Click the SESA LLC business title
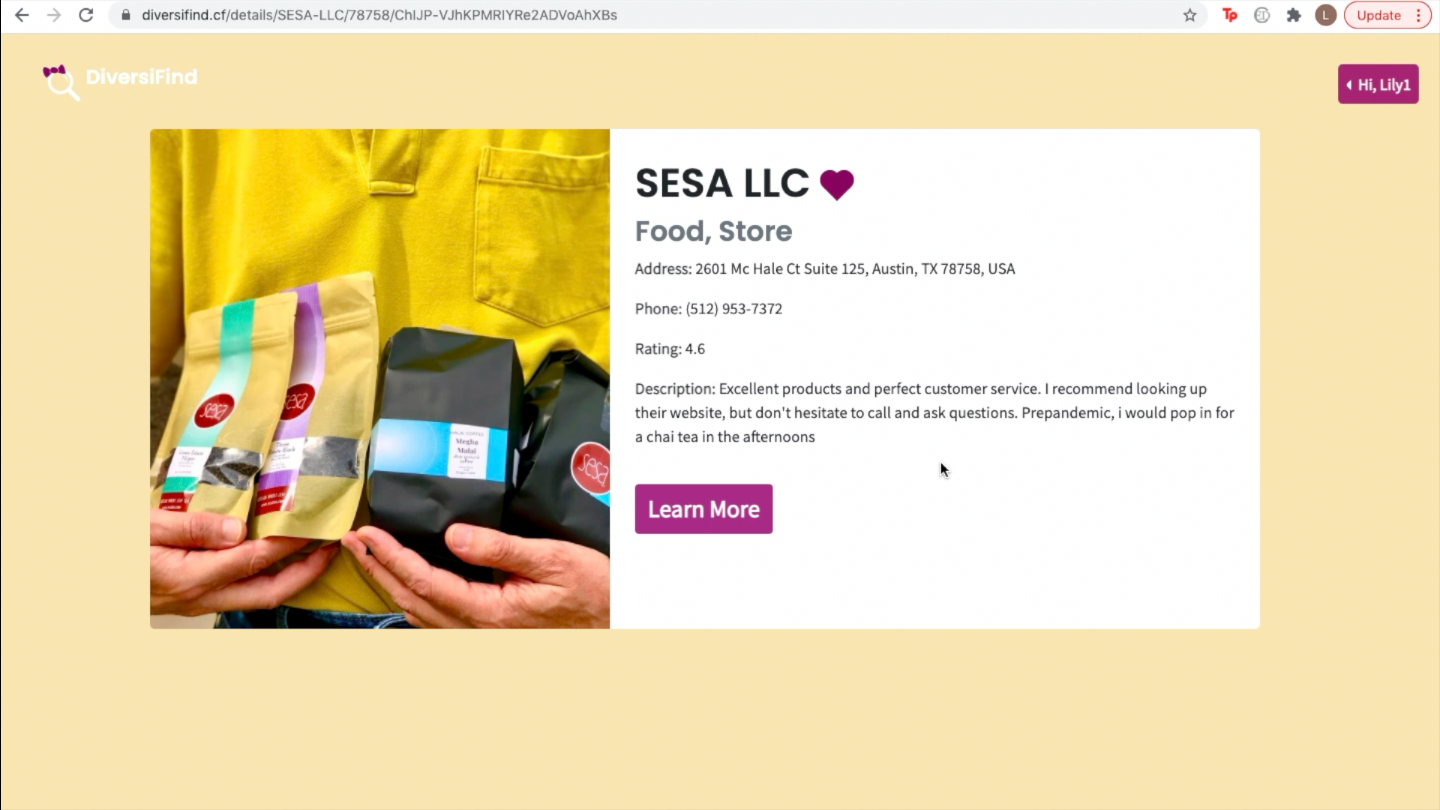Viewport: 1440px width, 810px height. [722, 183]
